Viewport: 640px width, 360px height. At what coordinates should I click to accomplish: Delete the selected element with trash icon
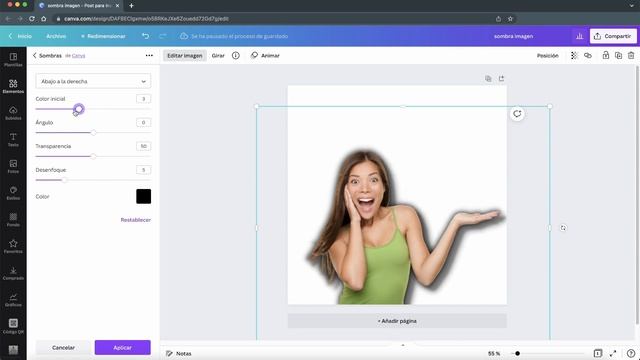point(631,56)
